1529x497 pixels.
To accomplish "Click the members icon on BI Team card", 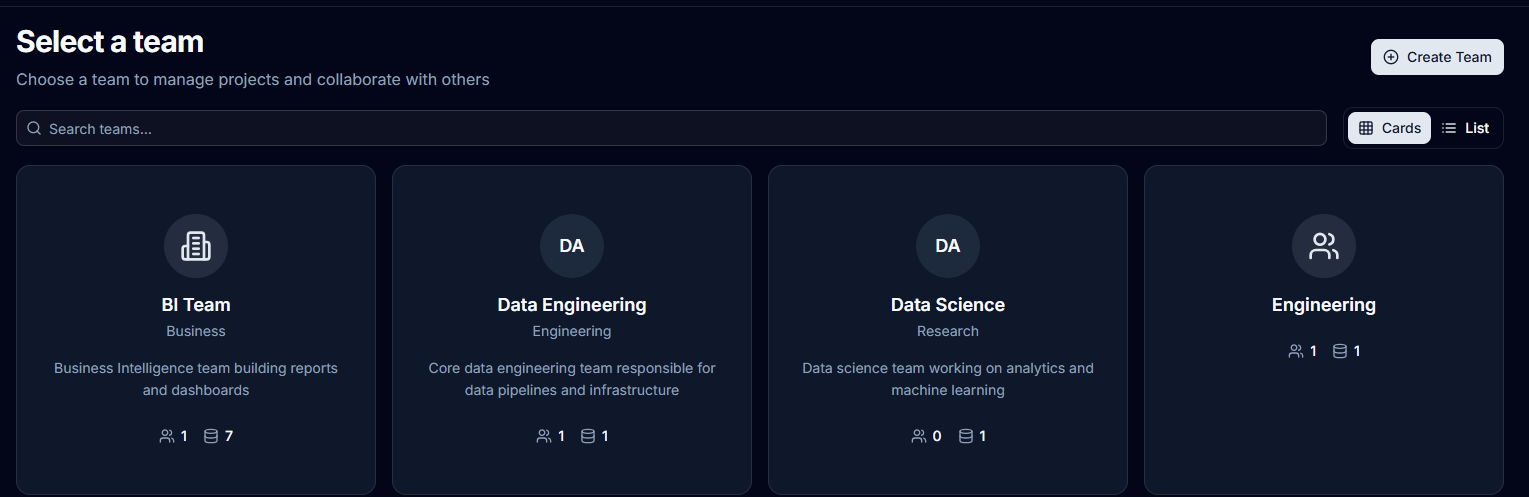I will coord(167,436).
